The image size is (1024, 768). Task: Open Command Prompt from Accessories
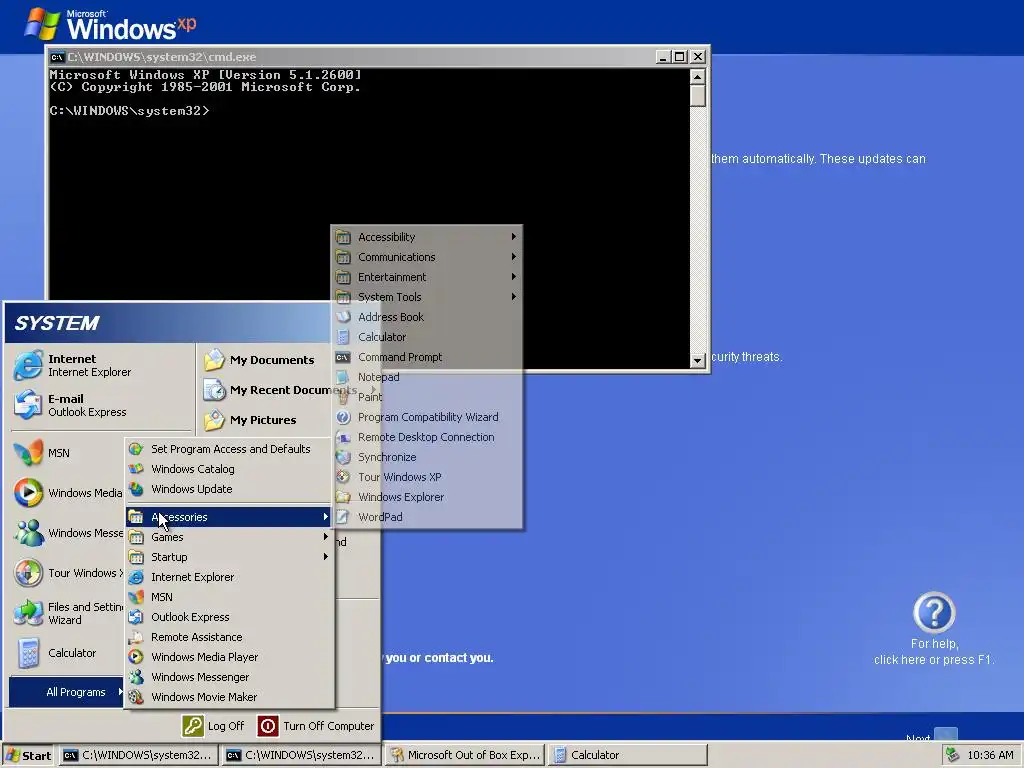click(427, 357)
